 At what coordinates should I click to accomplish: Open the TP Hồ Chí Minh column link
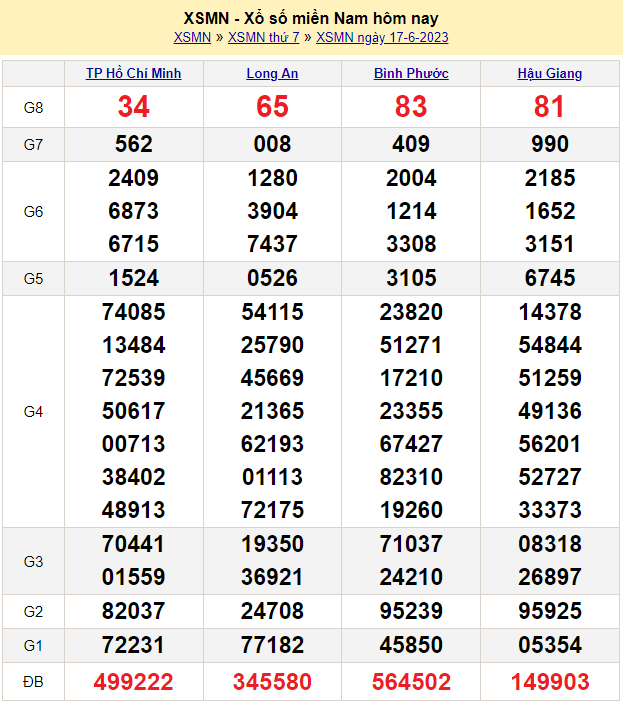coord(133,74)
